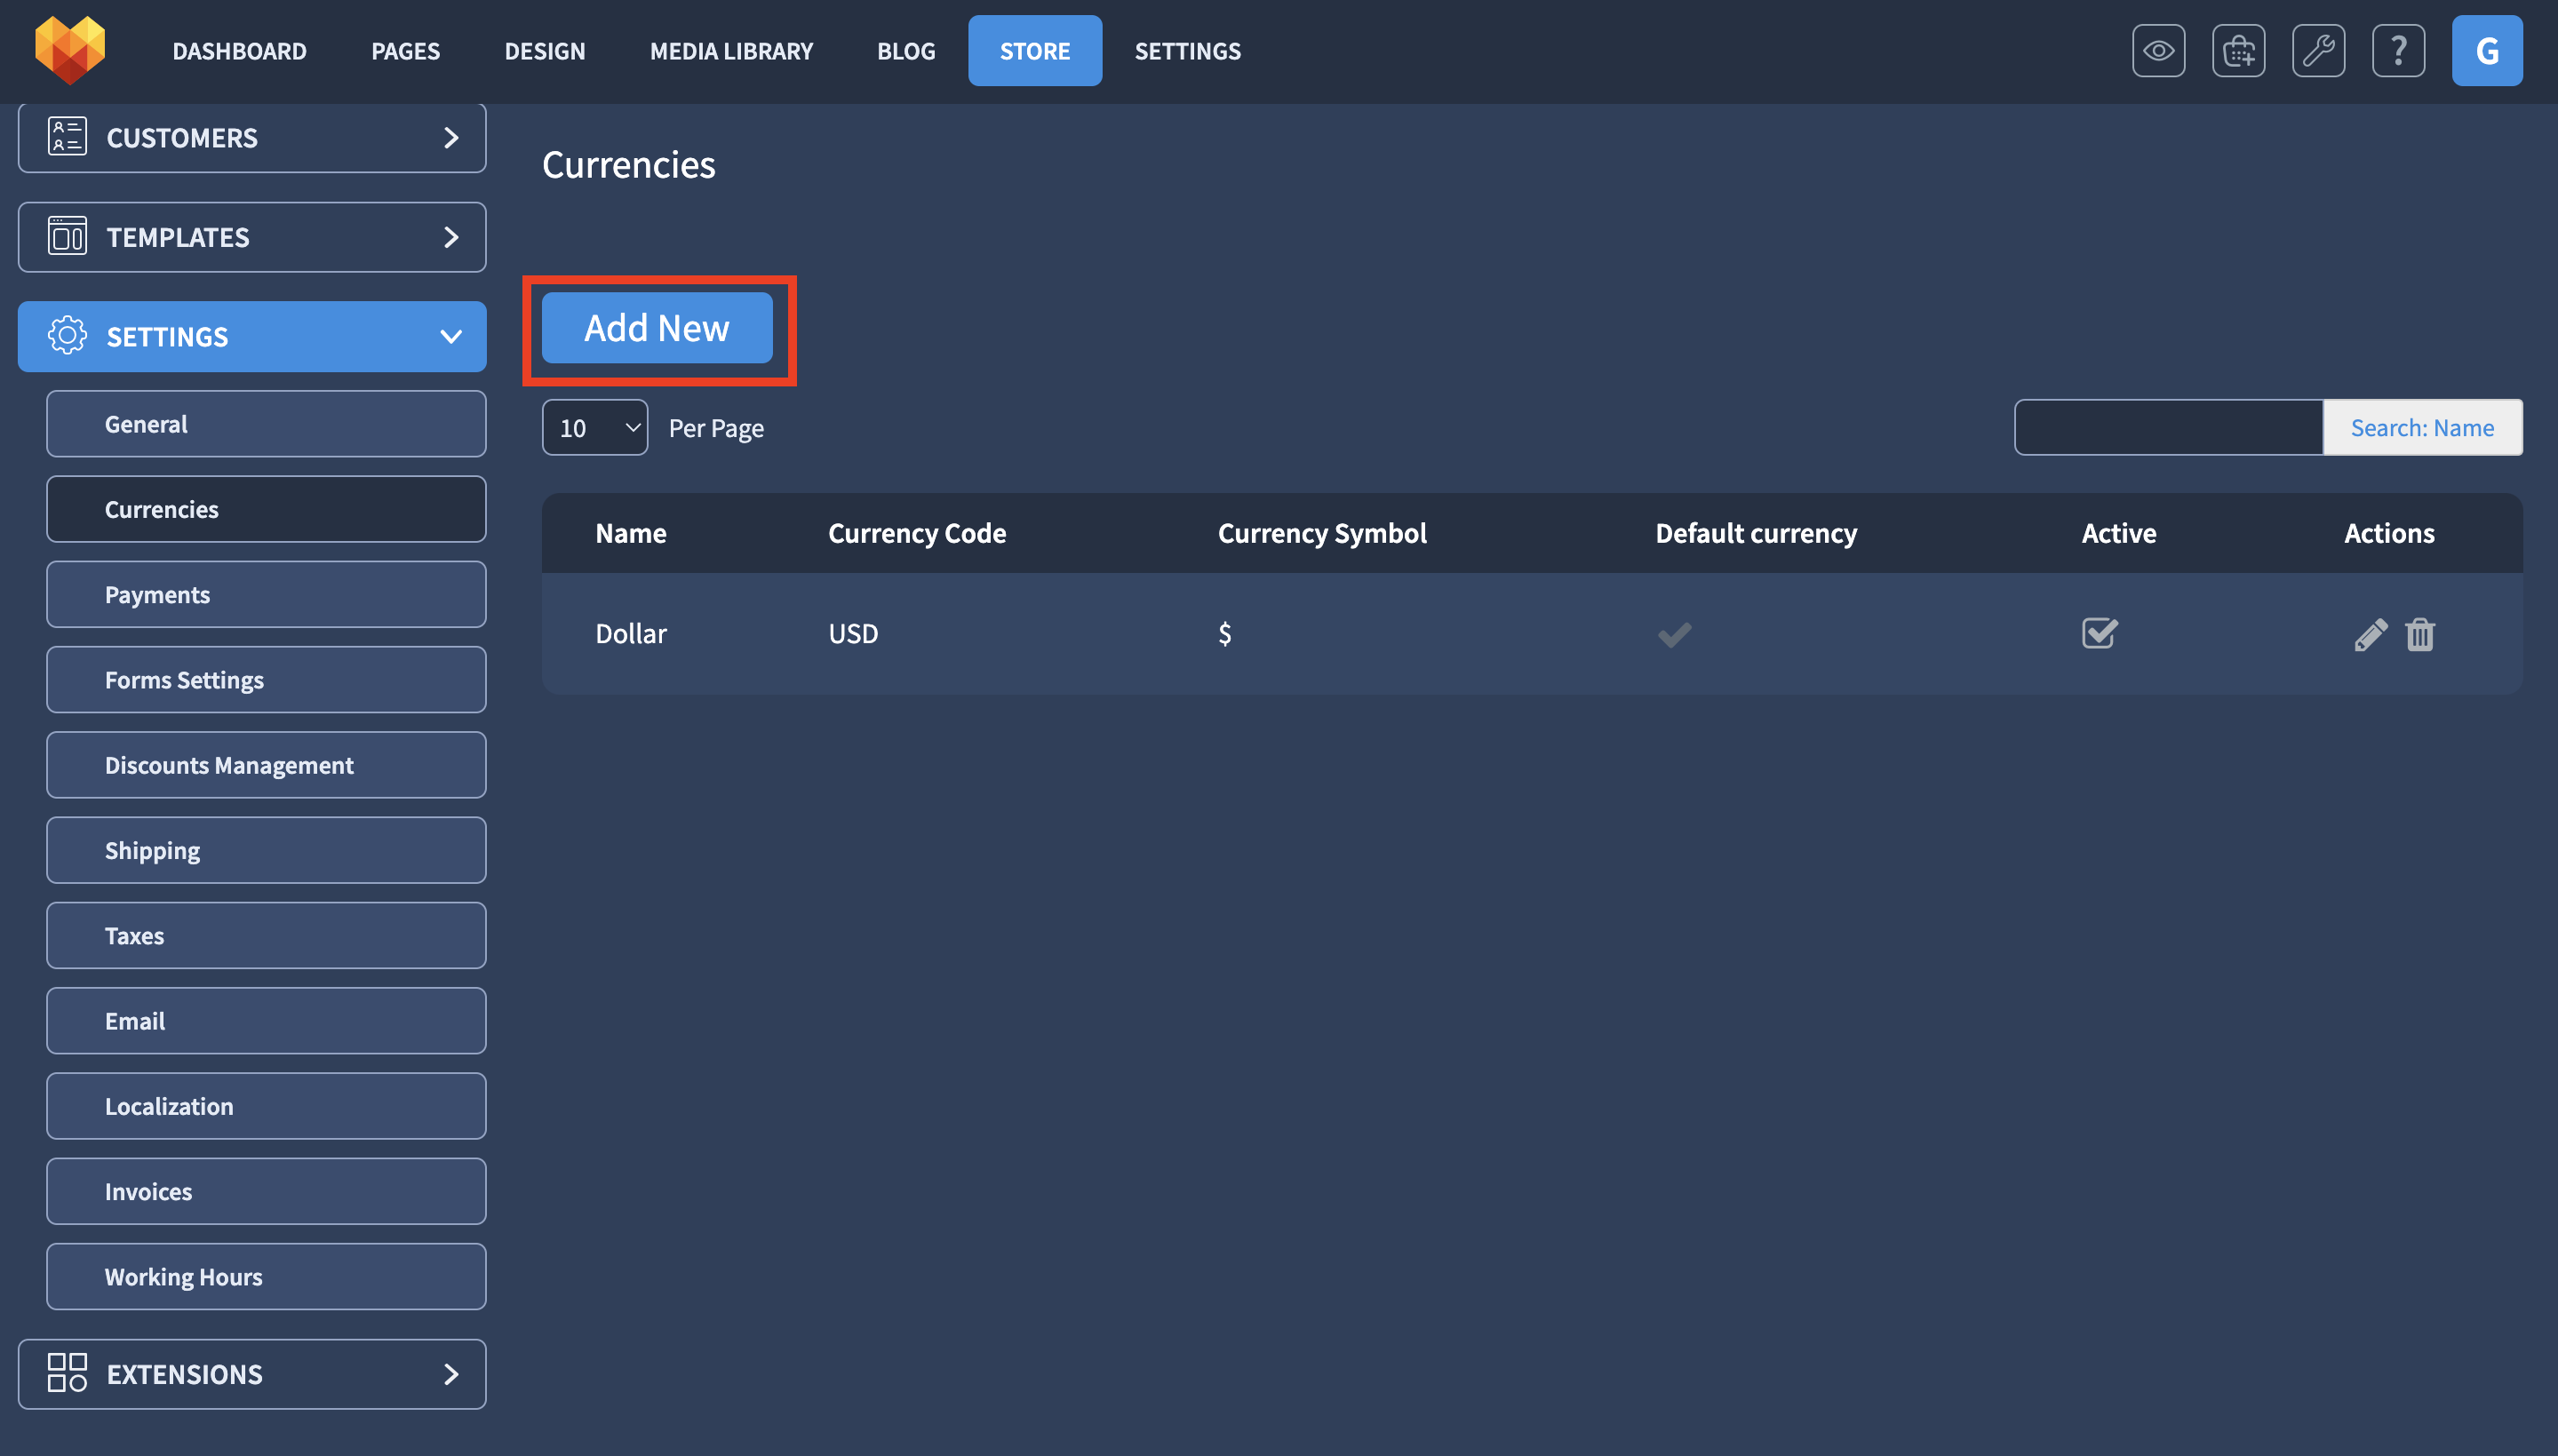Toggle Default currency checkmark for Dollar
The image size is (2558, 1456).
click(x=1674, y=634)
